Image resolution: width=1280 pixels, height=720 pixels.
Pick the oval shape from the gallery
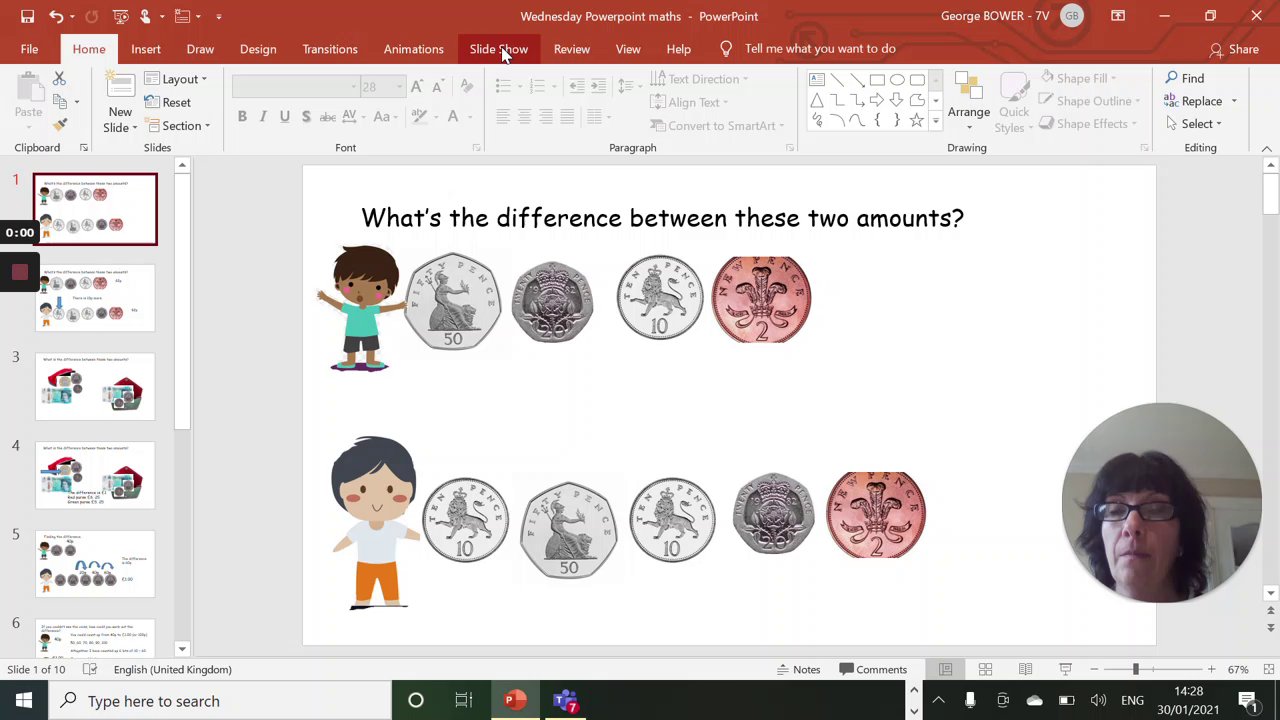[897, 80]
